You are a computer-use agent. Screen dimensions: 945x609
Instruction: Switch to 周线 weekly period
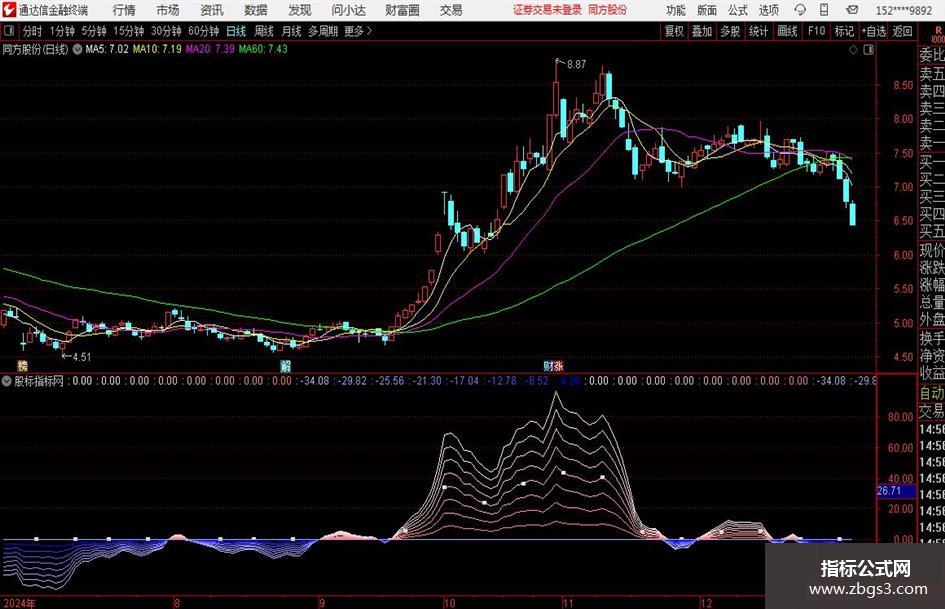pos(263,31)
